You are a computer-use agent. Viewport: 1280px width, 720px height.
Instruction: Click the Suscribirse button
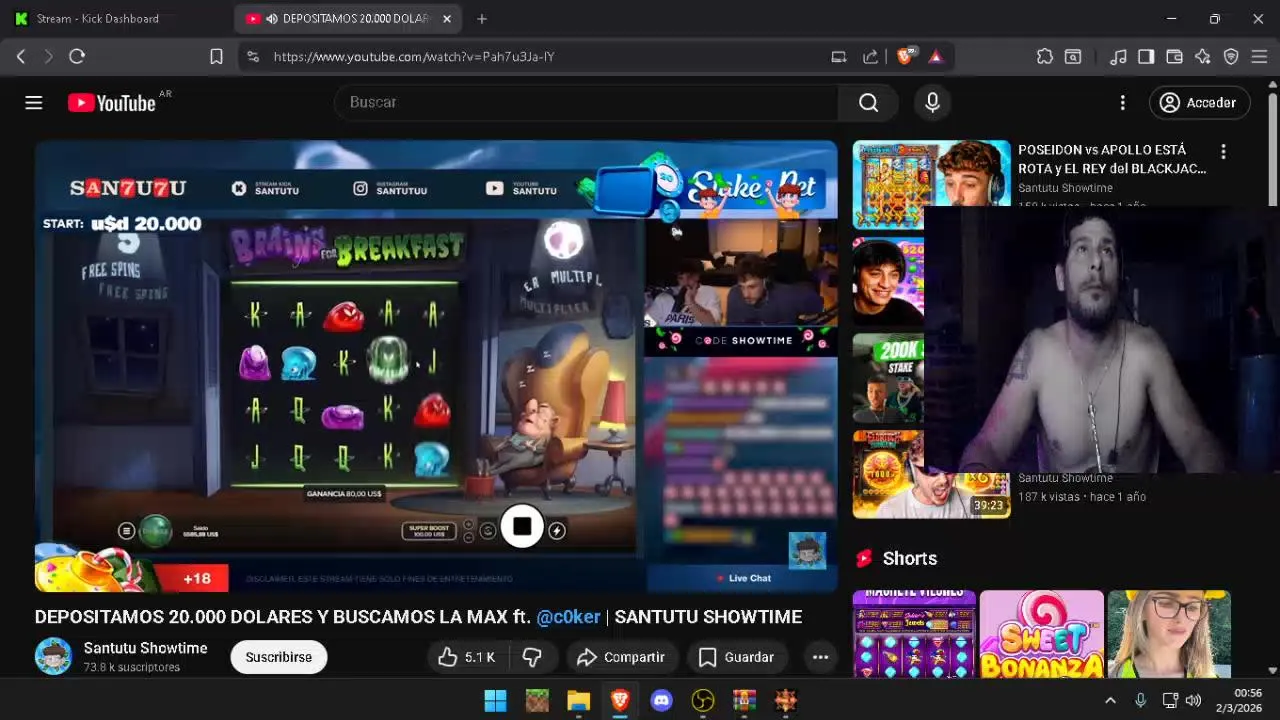pos(279,657)
